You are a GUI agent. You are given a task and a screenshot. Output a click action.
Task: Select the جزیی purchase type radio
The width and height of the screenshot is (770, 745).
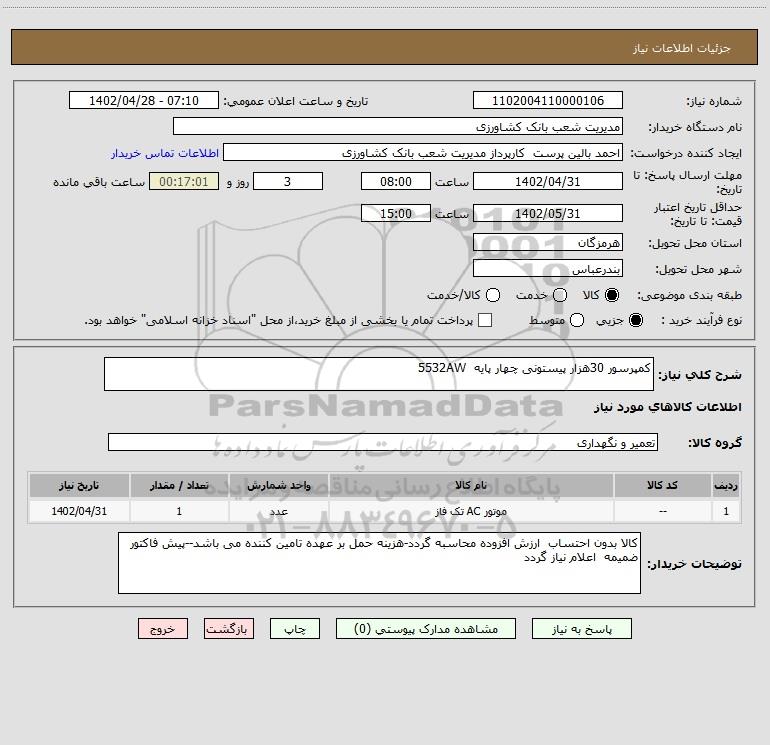636,320
